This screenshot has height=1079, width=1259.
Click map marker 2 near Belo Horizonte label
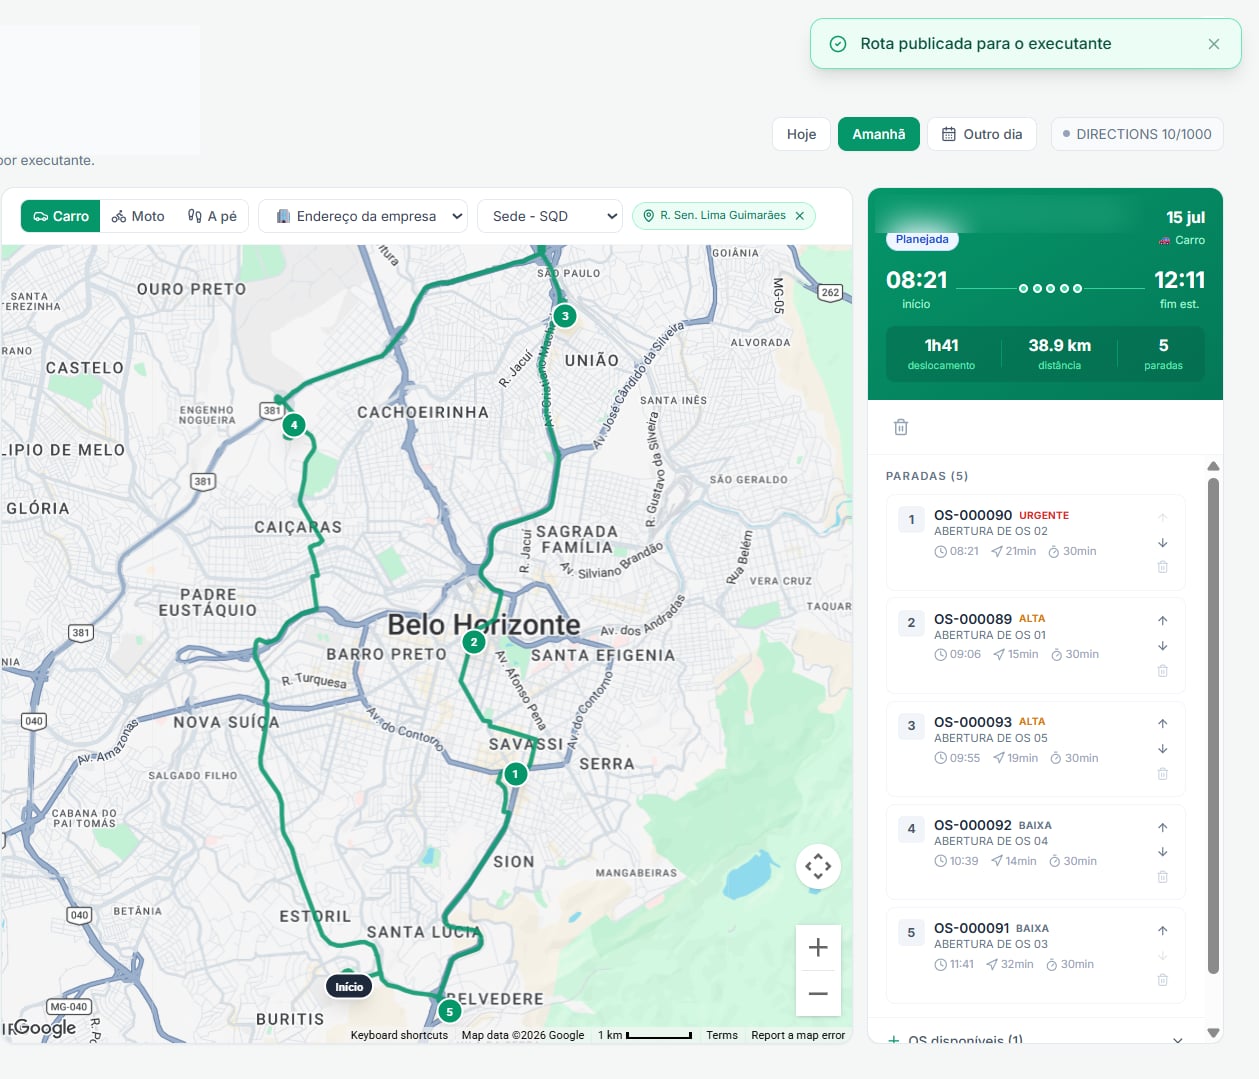(x=474, y=642)
